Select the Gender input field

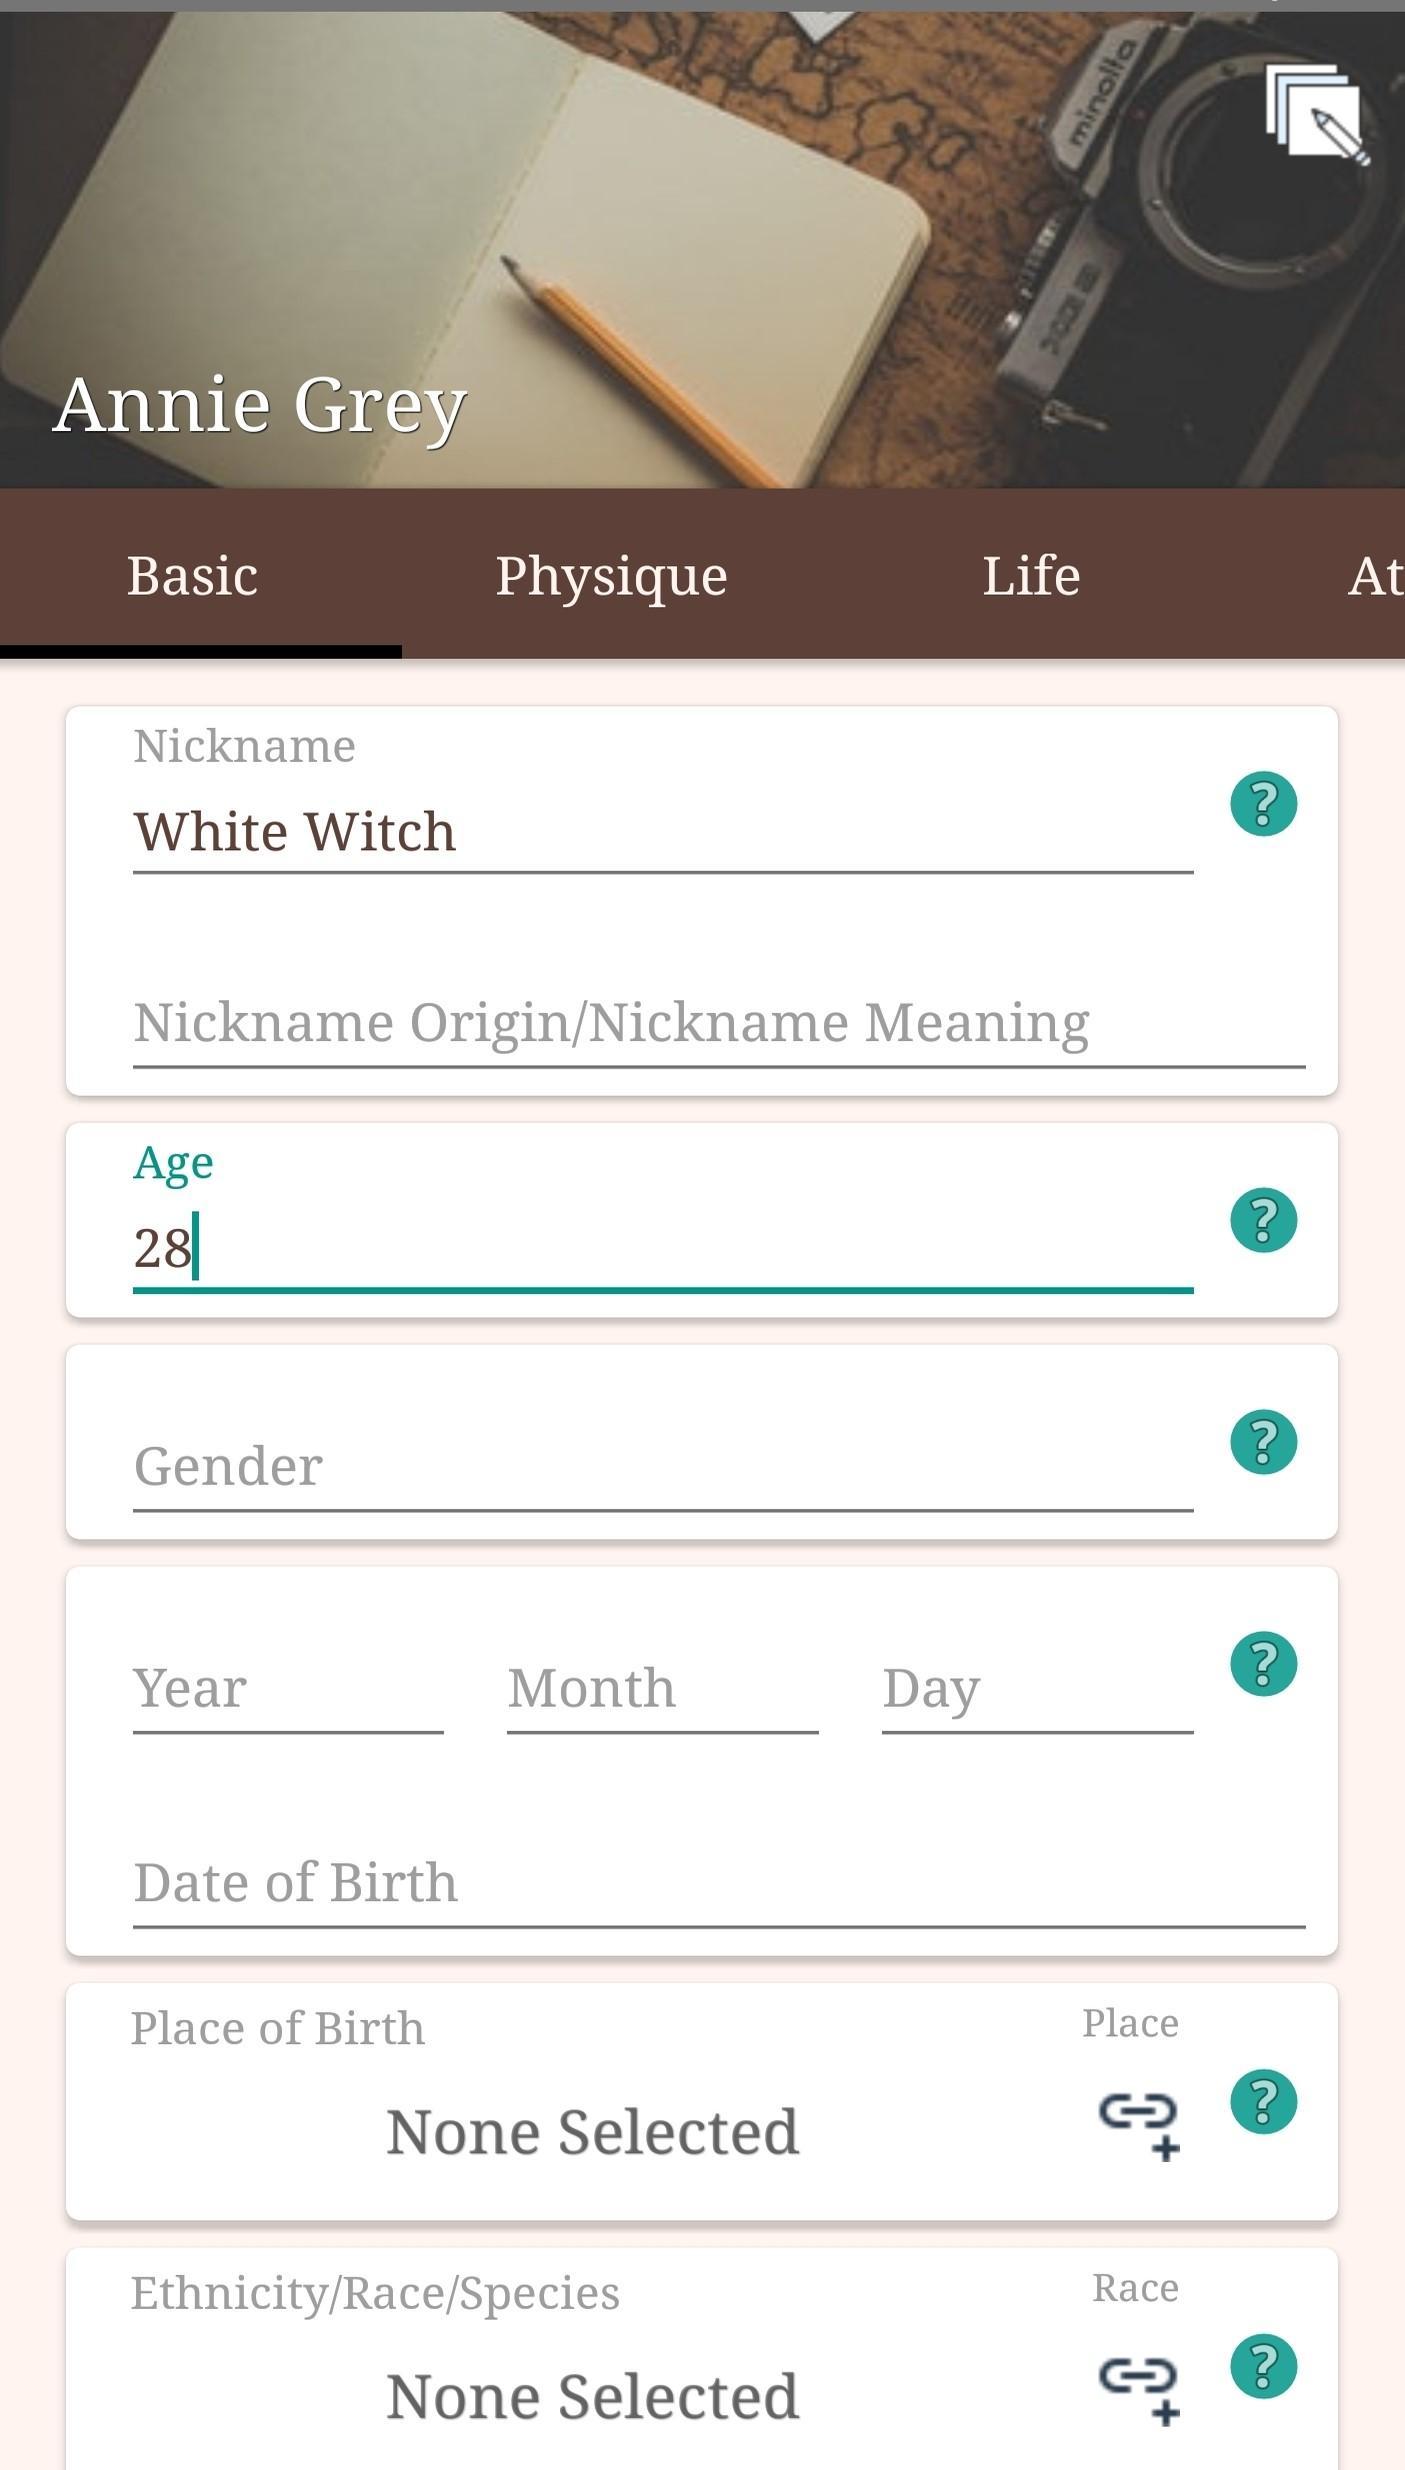tap(663, 1468)
